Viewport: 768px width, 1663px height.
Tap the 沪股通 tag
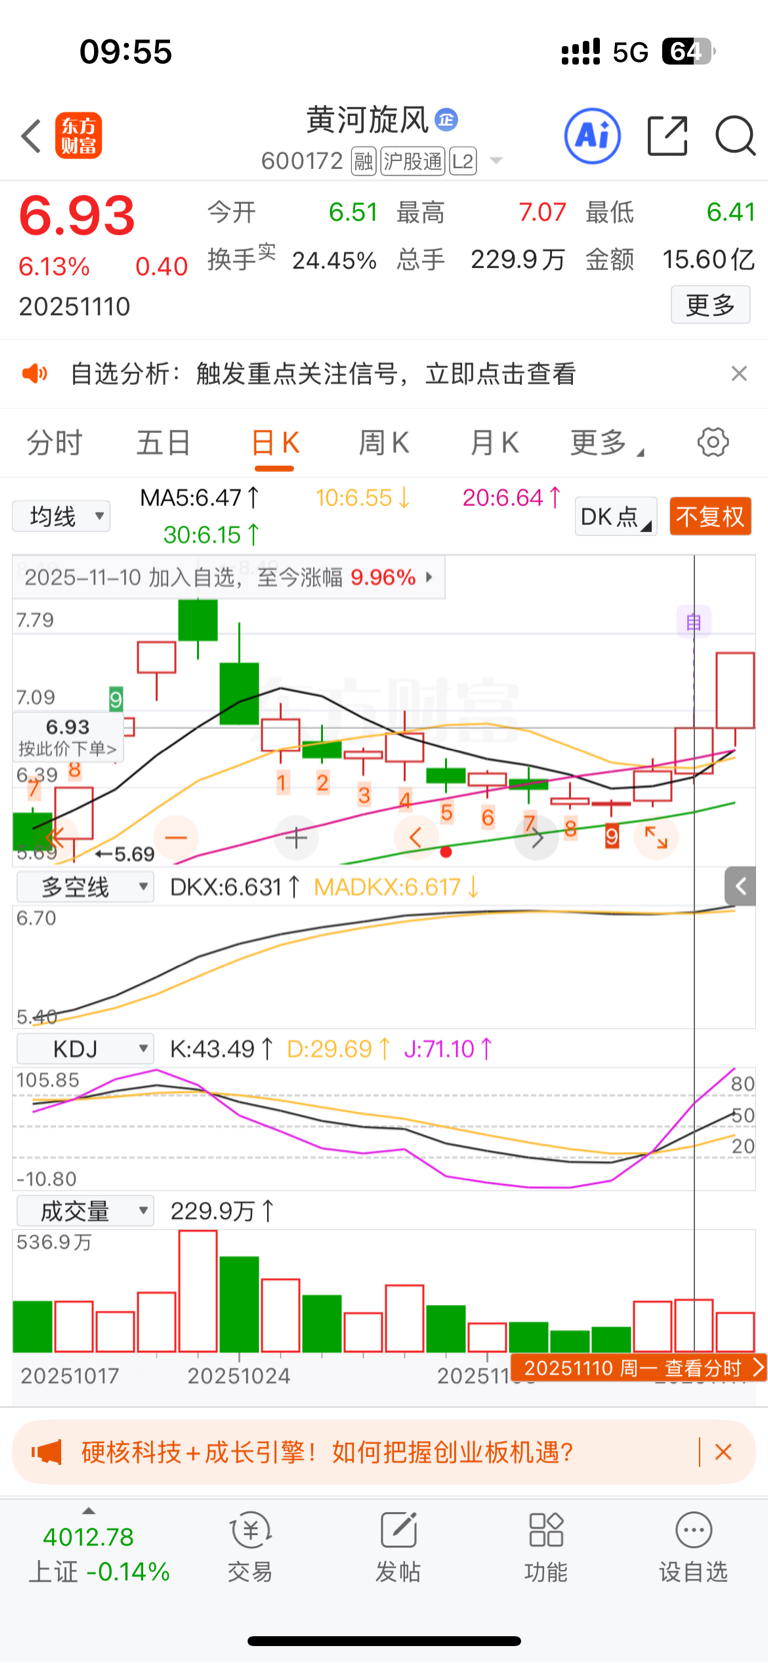click(x=412, y=161)
